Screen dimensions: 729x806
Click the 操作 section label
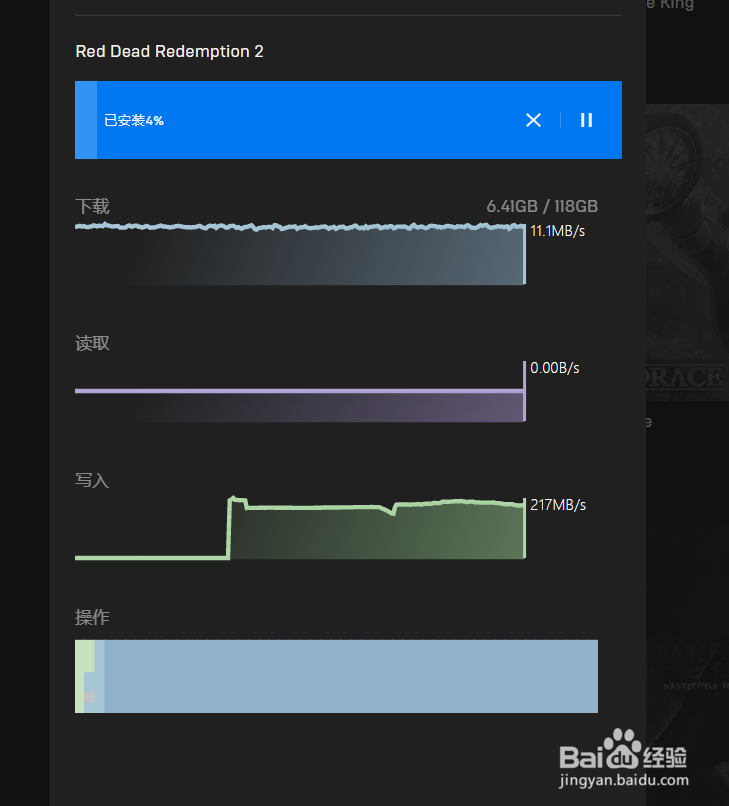[x=92, y=617]
